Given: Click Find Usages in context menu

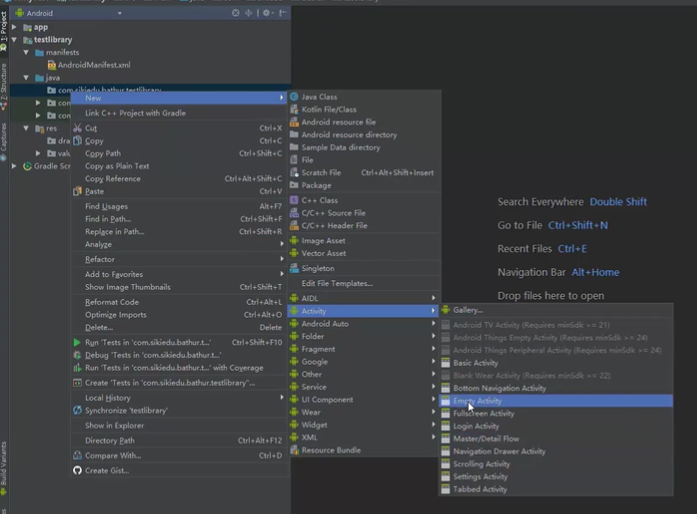Looking at the screenshot, I should click(180, 206).
